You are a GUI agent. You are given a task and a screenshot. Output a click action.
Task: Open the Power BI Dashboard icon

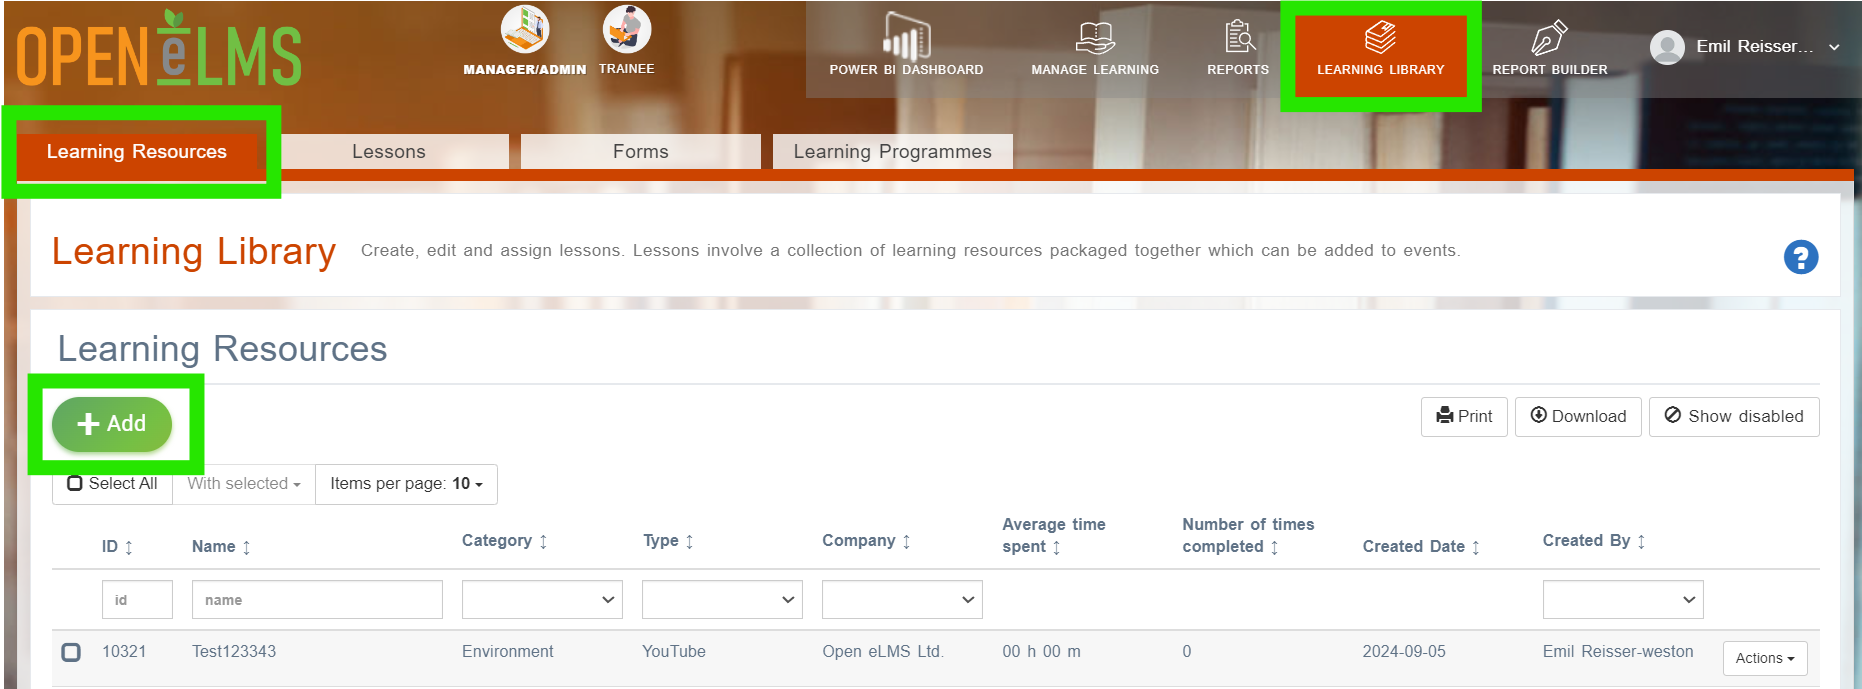pyautogui.click(x=906, y=37)
